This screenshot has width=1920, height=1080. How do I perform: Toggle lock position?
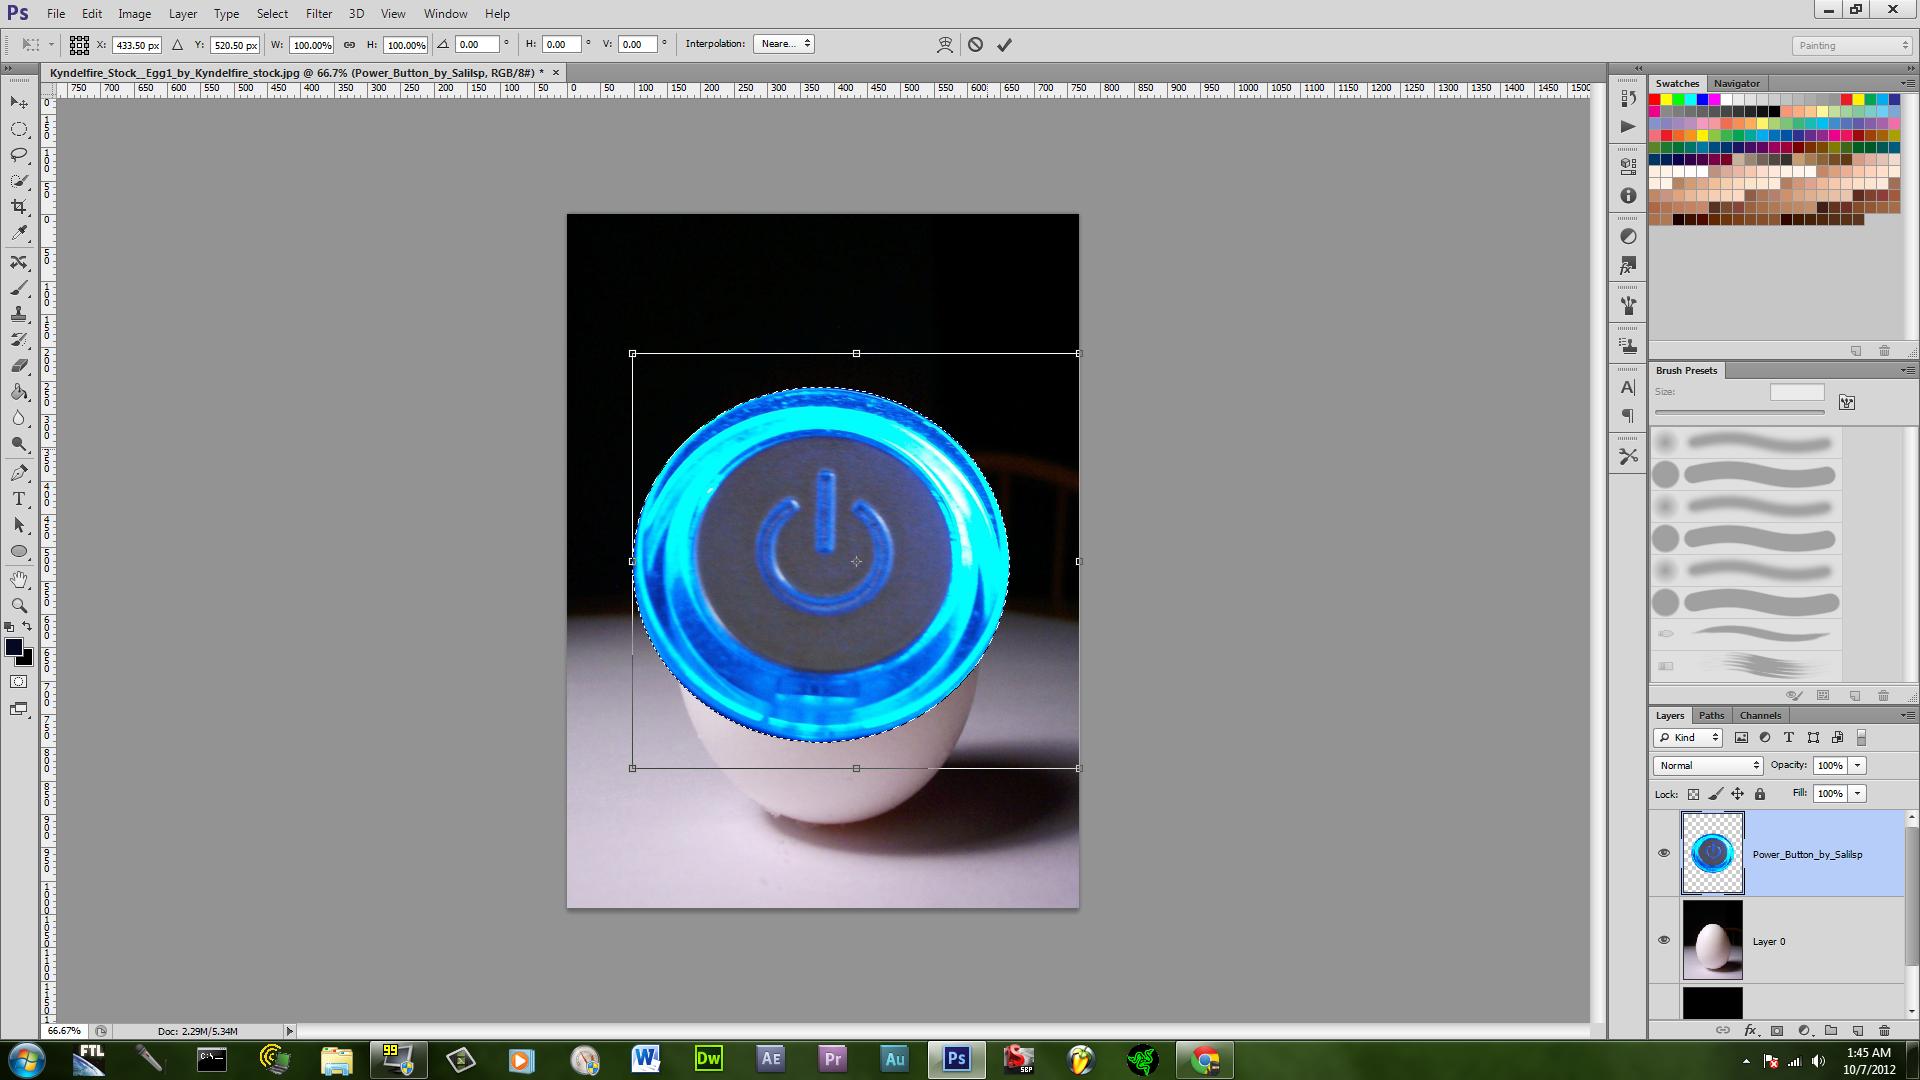click(x=1737, y=794)
